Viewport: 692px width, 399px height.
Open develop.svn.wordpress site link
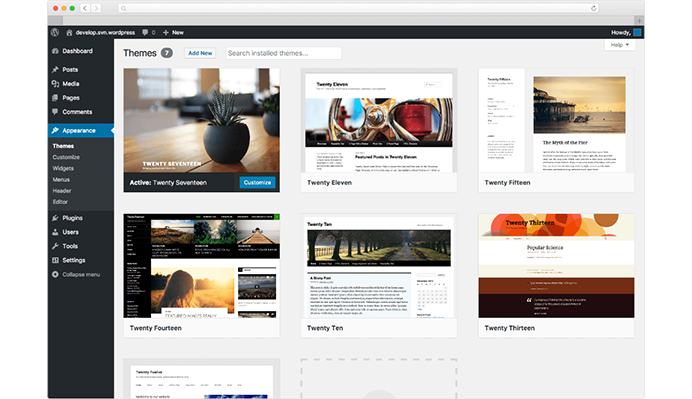click(105, 32)
